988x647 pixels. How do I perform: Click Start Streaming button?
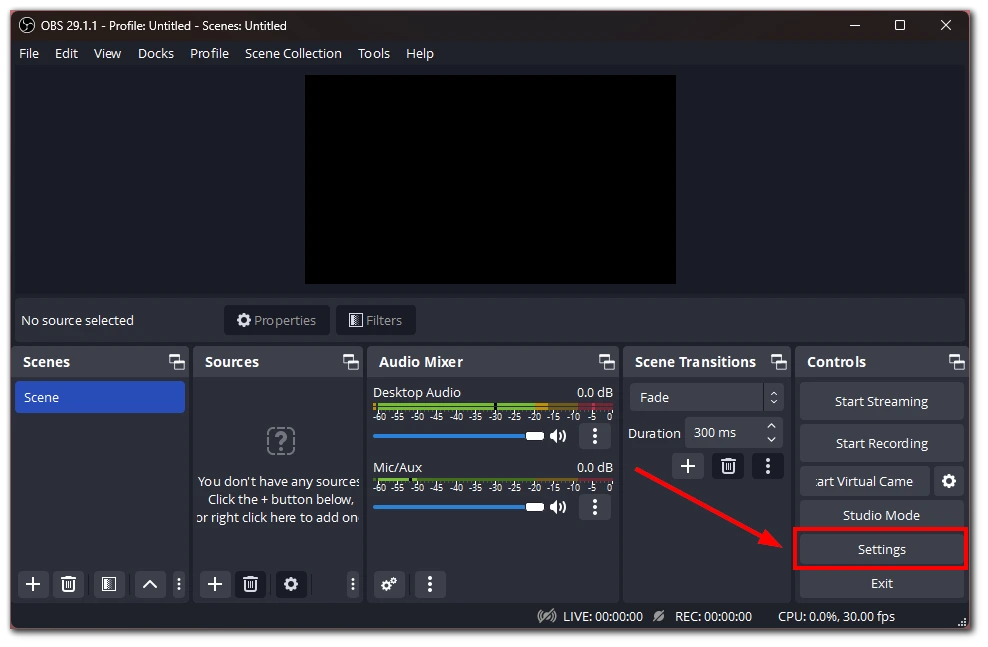click(x=882, y=401)
